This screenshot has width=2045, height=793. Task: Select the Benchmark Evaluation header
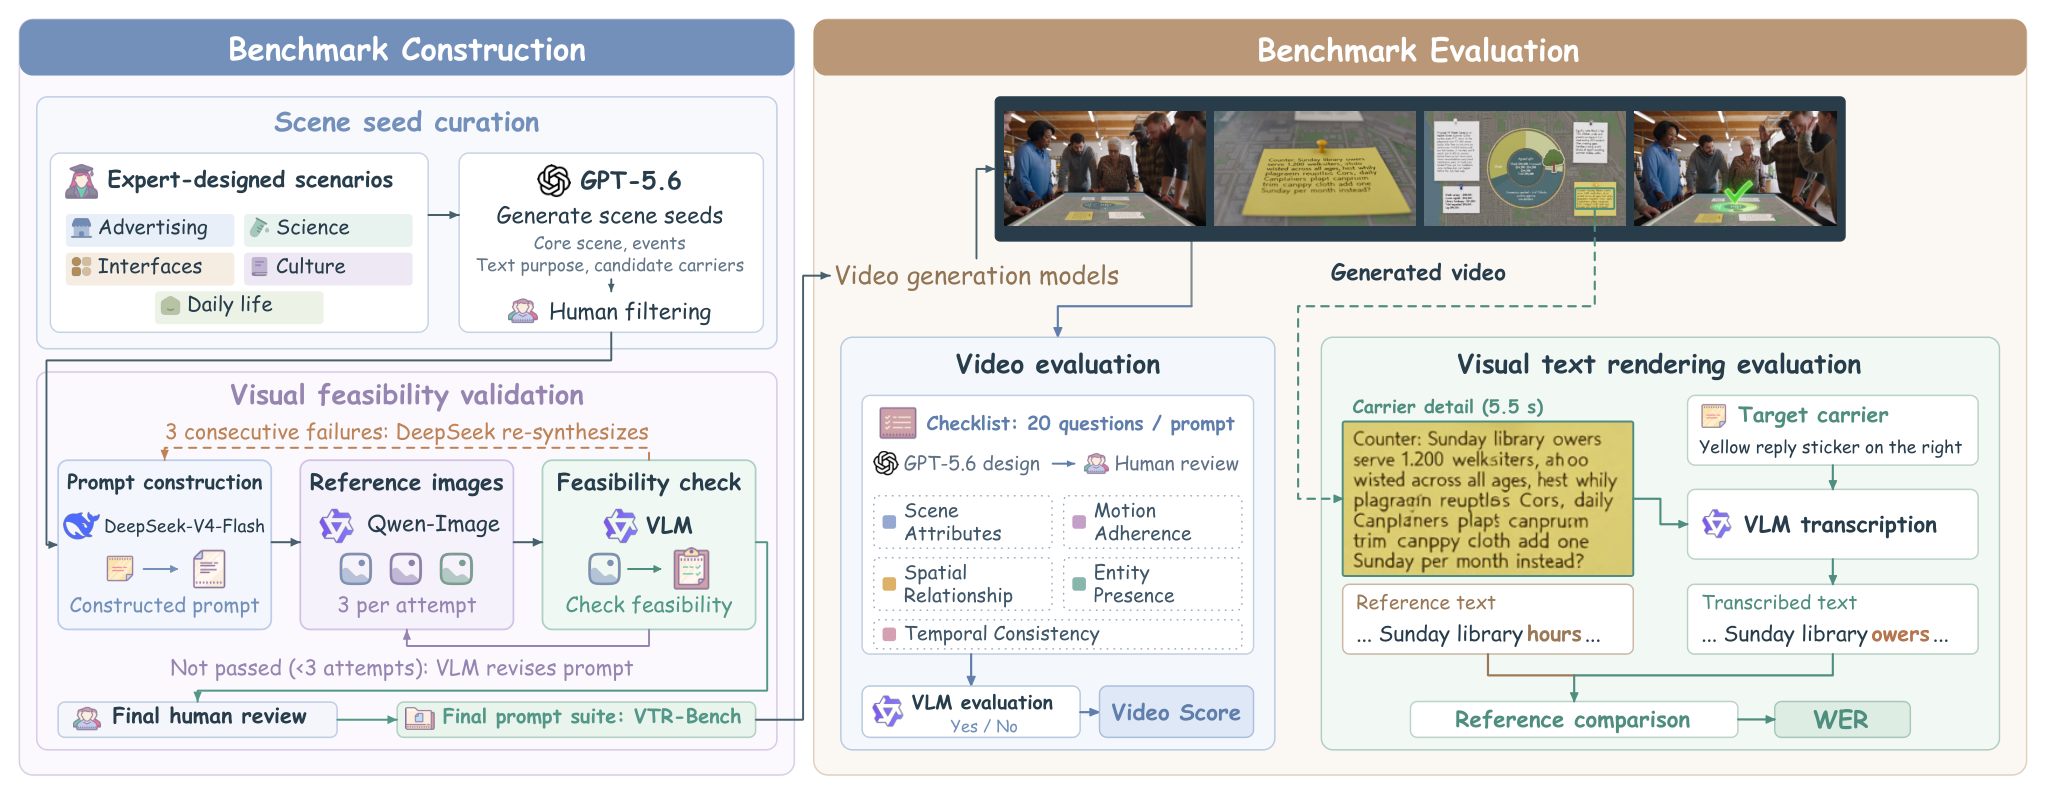(1419, 48)
